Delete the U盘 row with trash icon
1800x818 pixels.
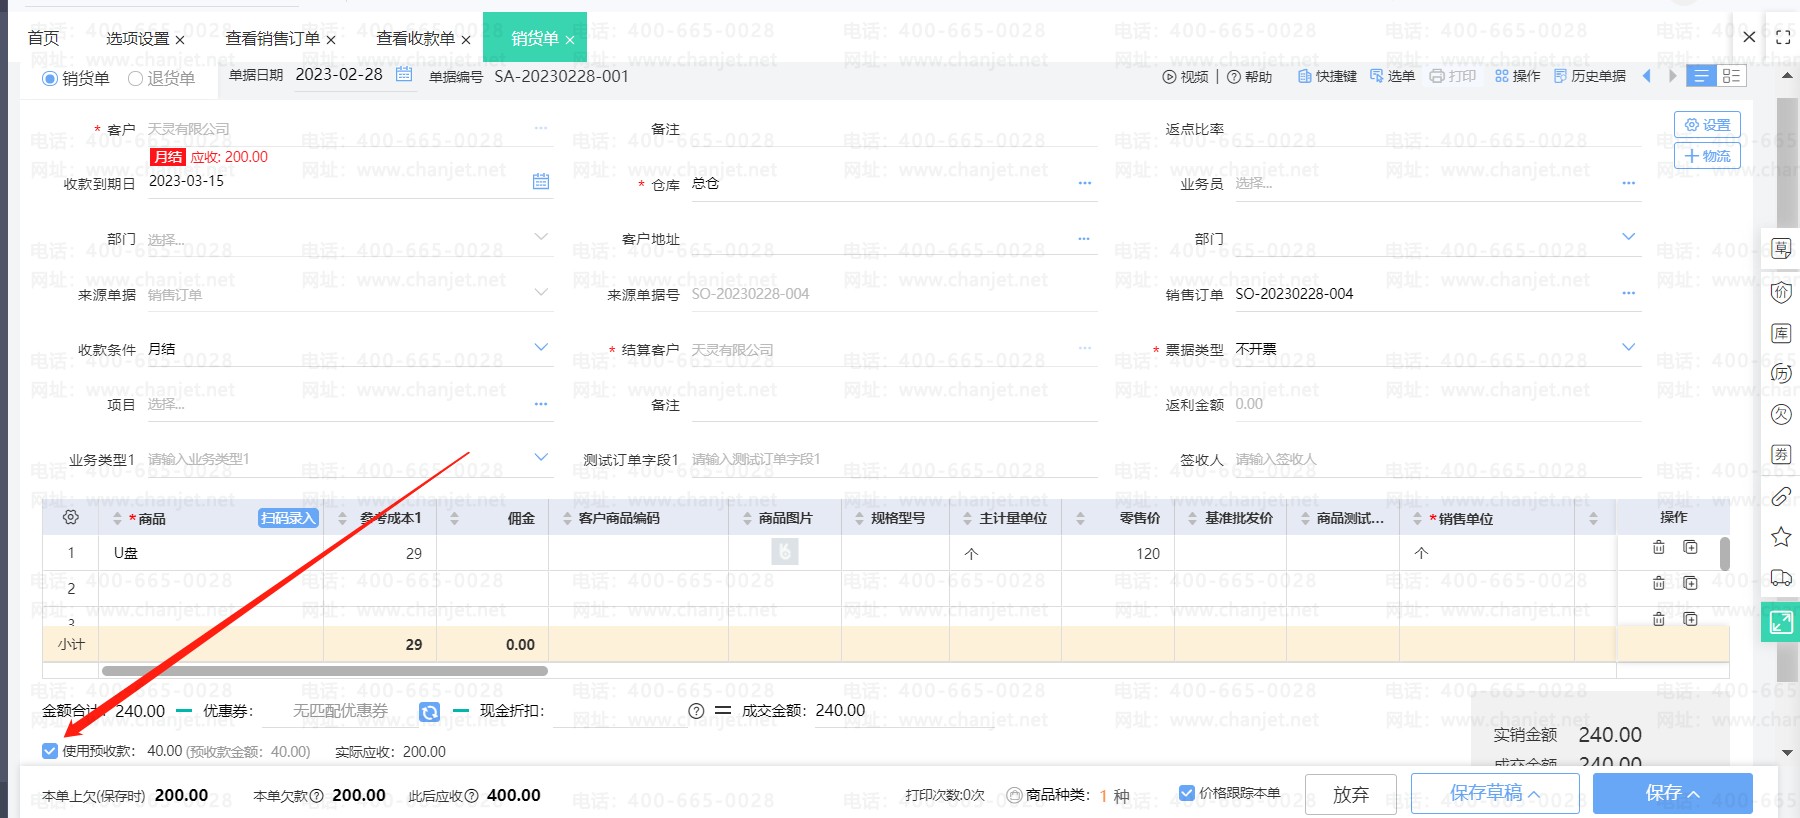(1658, 548)
